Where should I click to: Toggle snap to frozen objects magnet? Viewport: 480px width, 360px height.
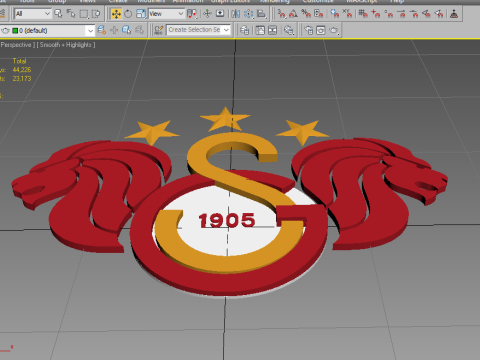(334, 14)
